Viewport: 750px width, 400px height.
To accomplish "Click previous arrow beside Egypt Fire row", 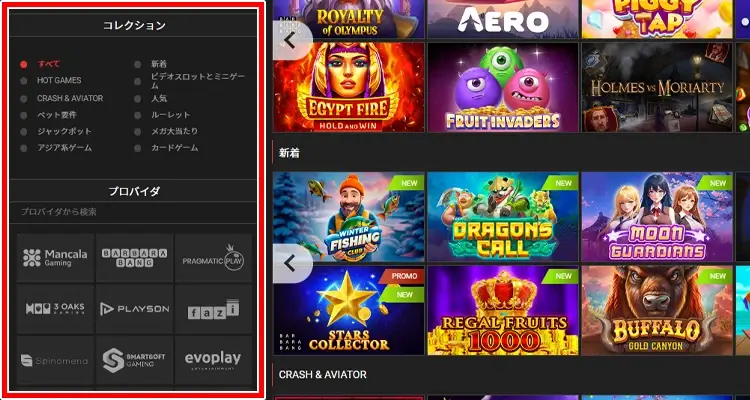I will (x=292, y=40).
